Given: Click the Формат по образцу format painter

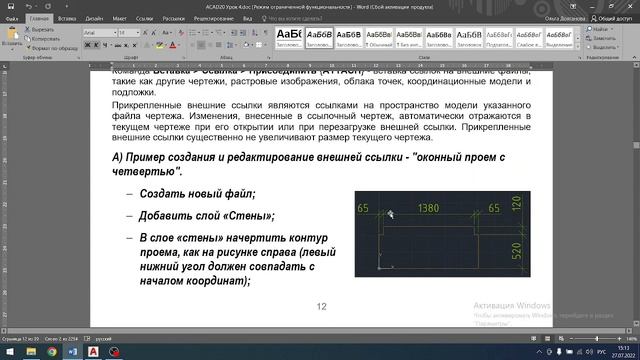Looking at the screenshot, I should [51, 48].
